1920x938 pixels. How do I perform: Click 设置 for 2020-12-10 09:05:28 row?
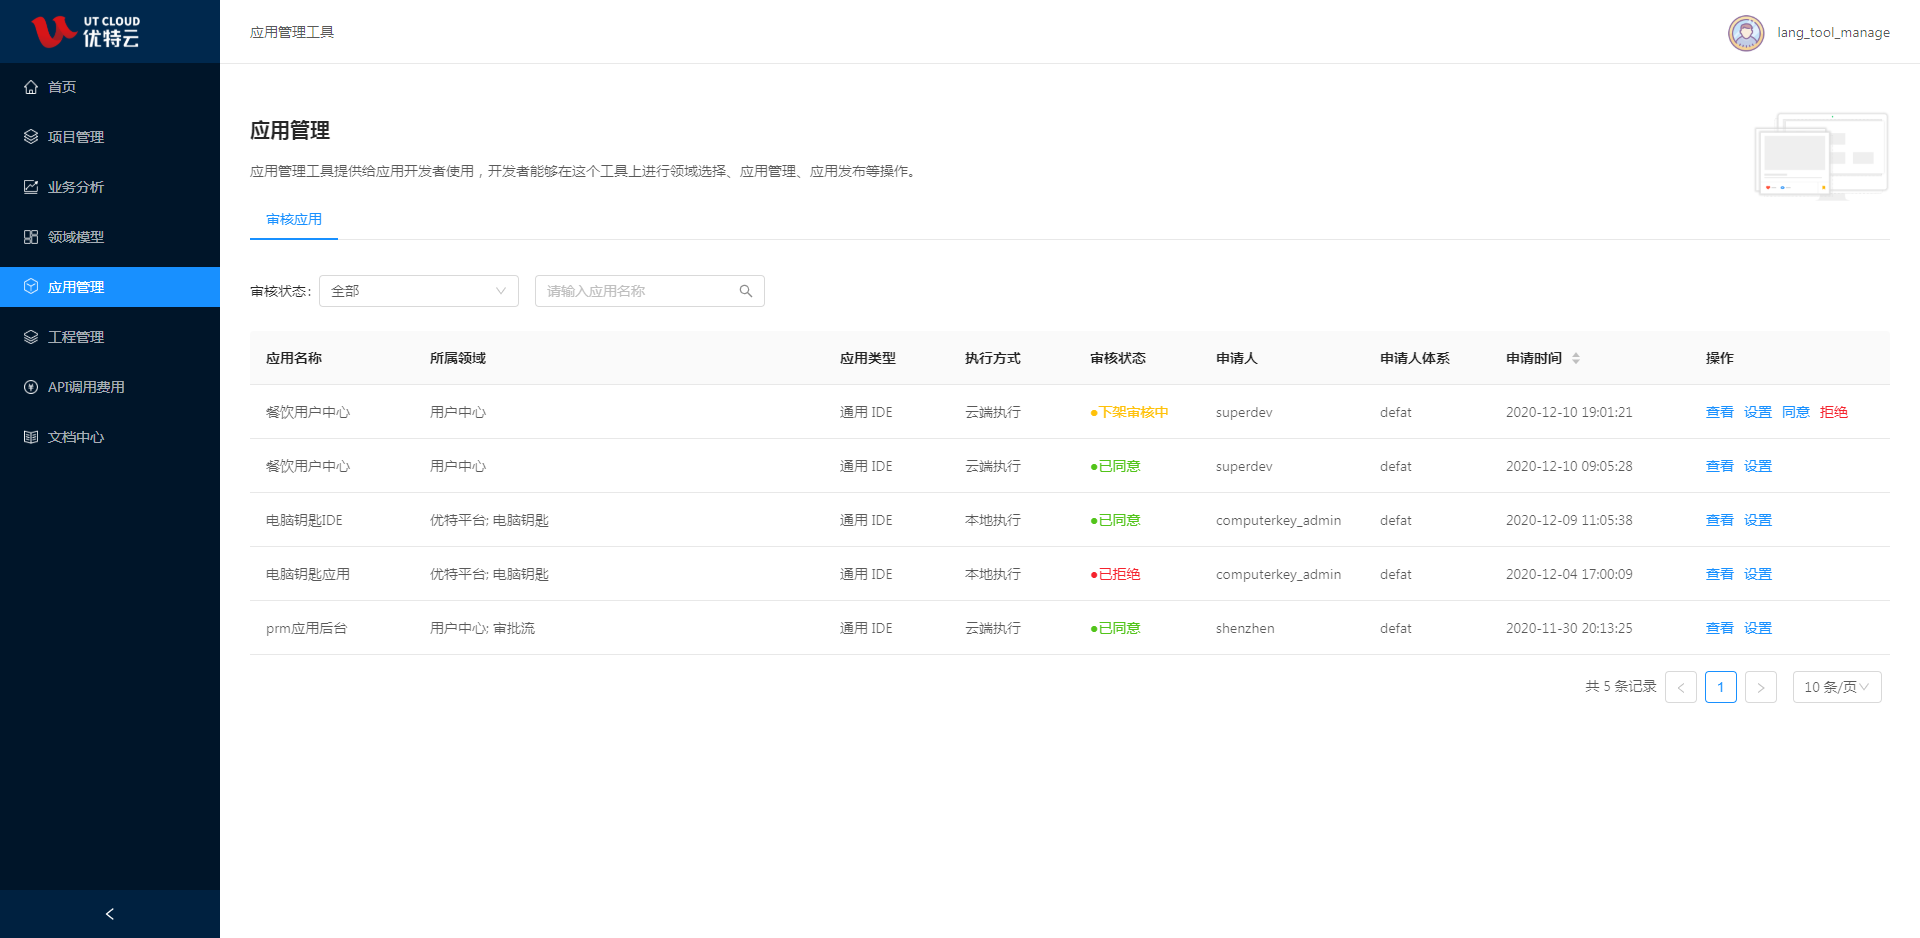point(1758,466)
